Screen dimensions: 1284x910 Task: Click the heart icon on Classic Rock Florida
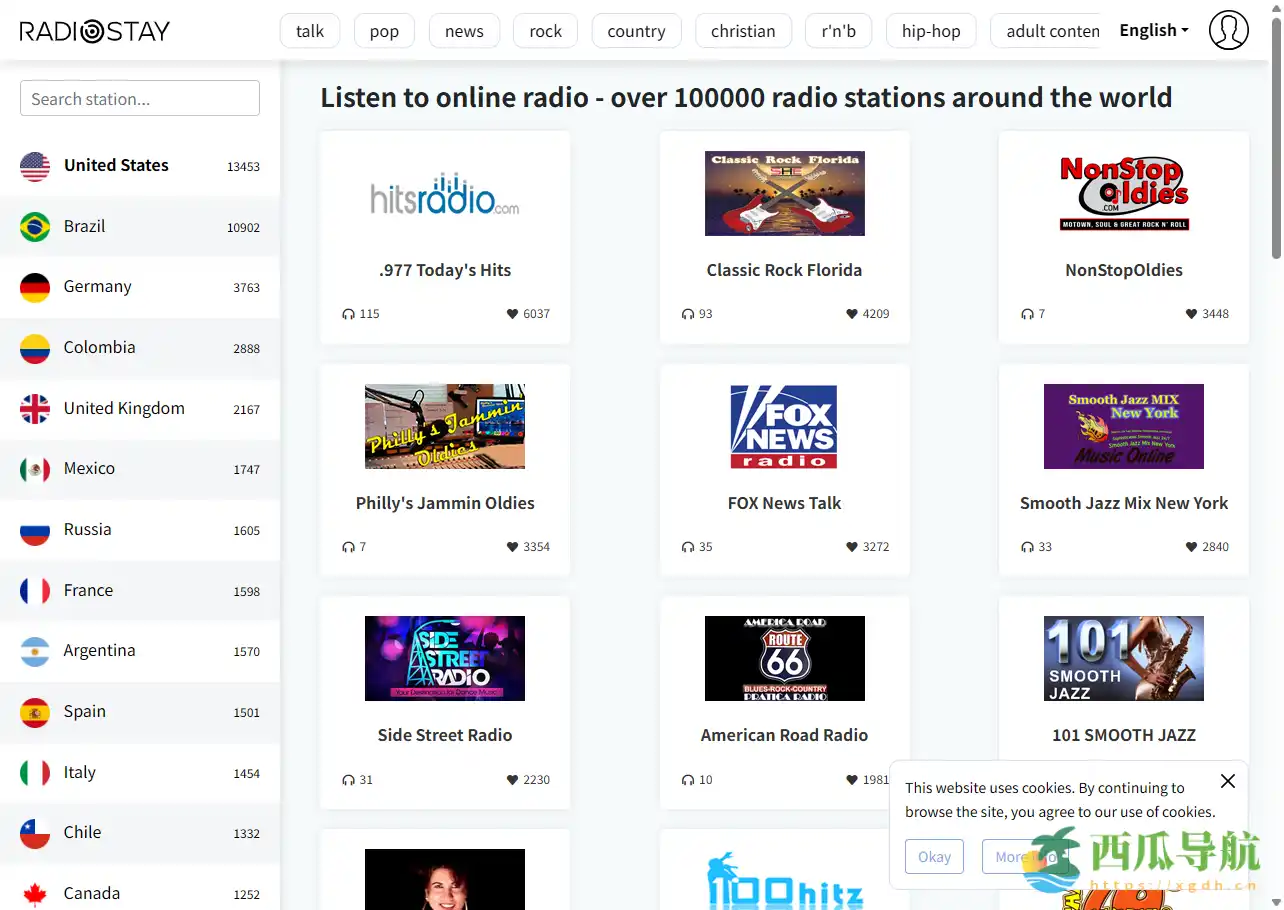click(852, 314)
